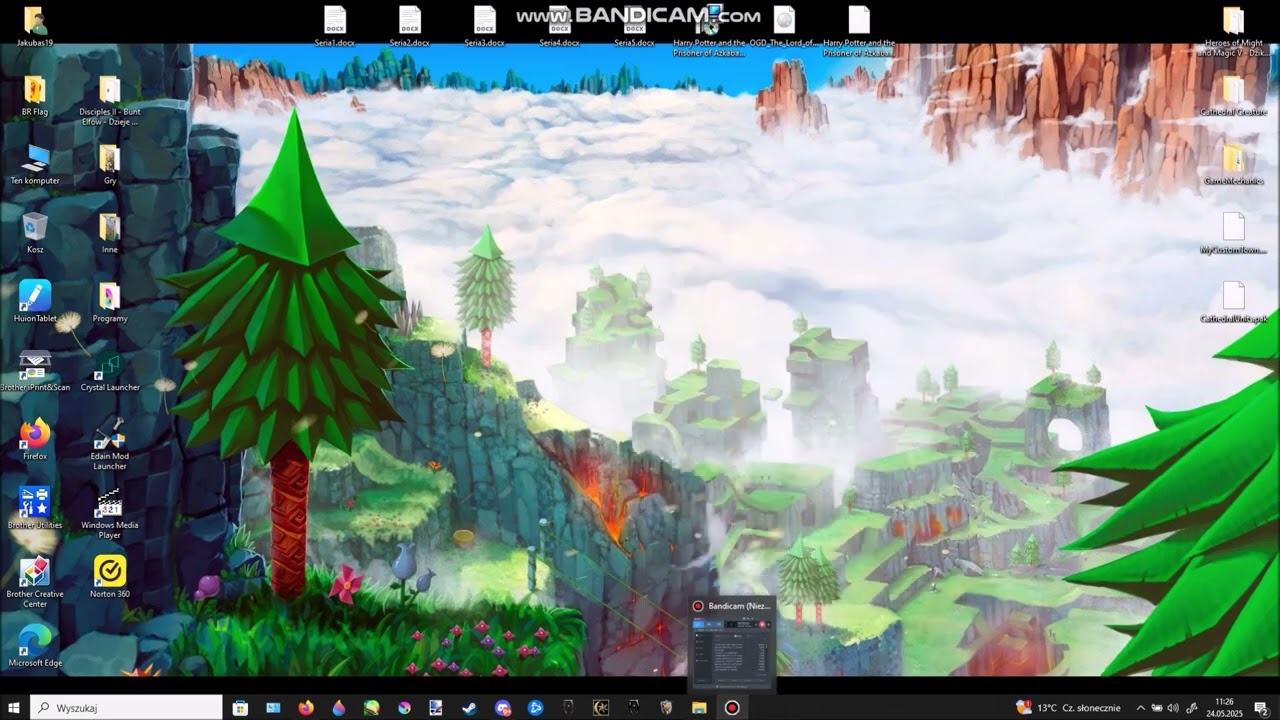The width and height of the screenshot is (1280, 720).
Task: Open the clock showing 11:26 24.05.2025
Action: pyautogui.click(x=1224, y=707)
